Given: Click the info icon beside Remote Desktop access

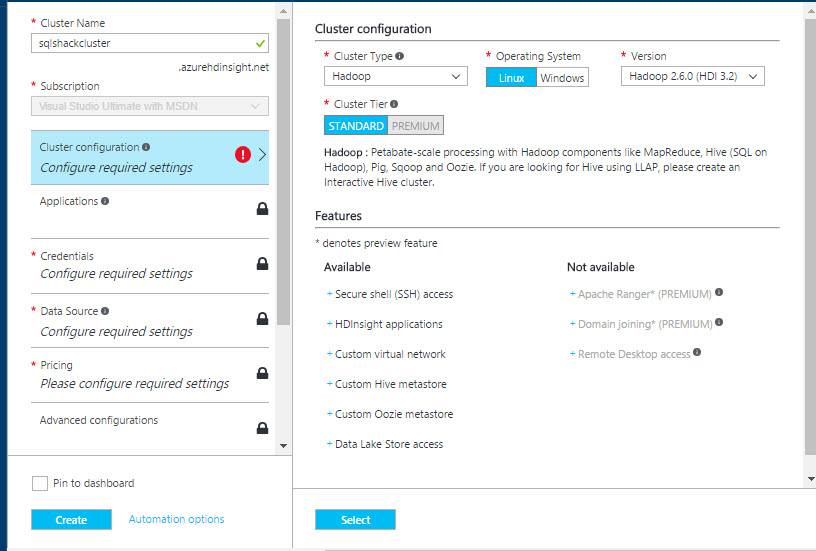Looking at the screenshot, I should (697, 352).
